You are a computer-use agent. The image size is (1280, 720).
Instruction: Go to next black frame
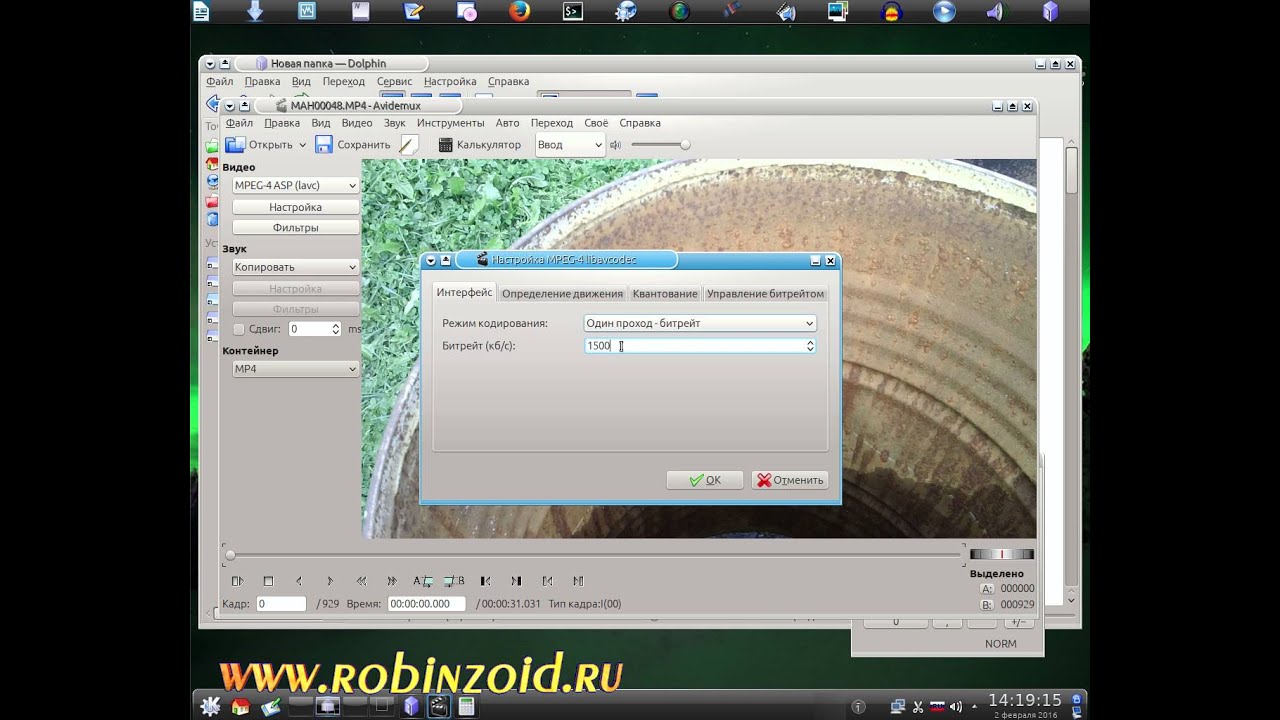click(516, 581)
